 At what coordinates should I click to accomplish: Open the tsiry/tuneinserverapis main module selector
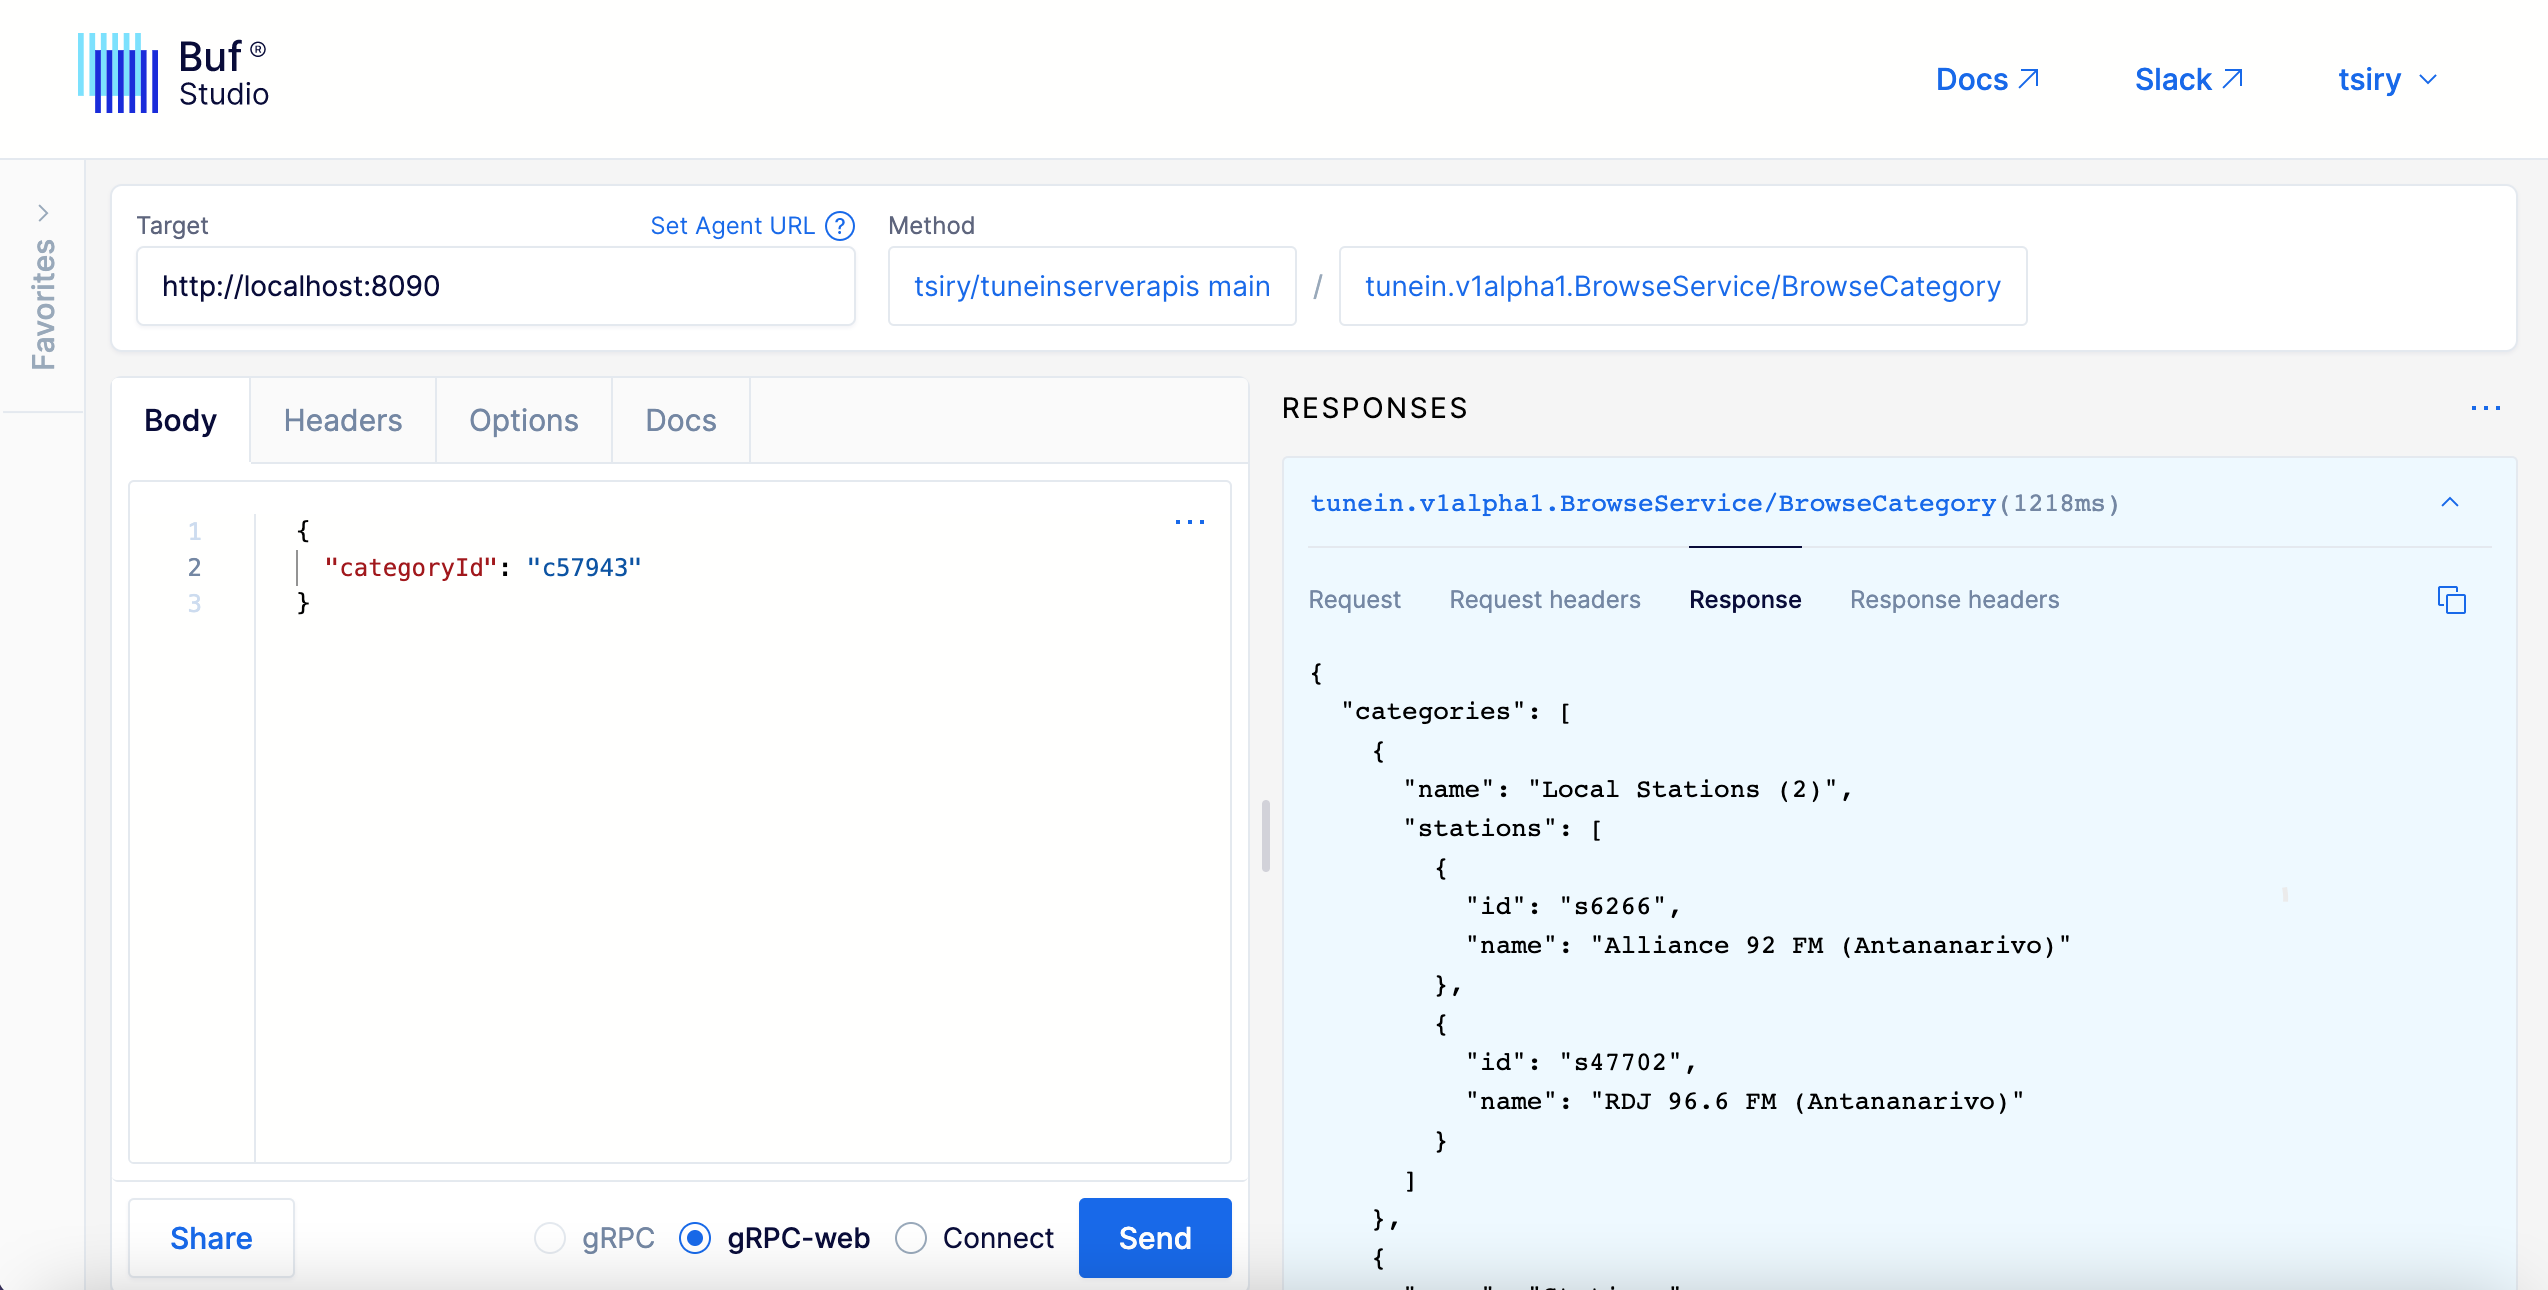click(1090, 286)
